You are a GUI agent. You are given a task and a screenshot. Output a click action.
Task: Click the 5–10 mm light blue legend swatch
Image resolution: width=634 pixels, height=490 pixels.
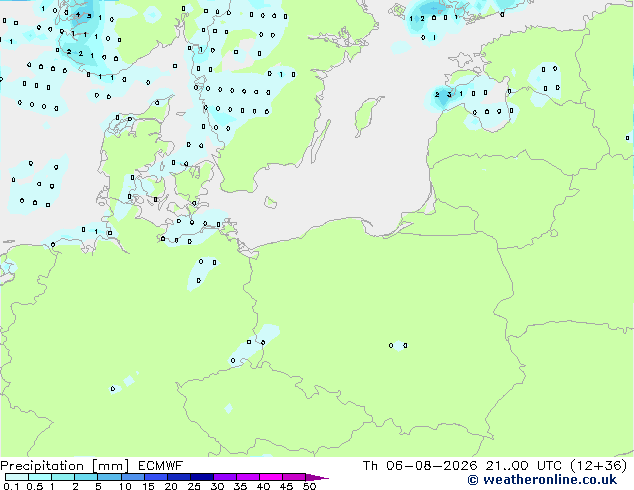coord(109,477)
